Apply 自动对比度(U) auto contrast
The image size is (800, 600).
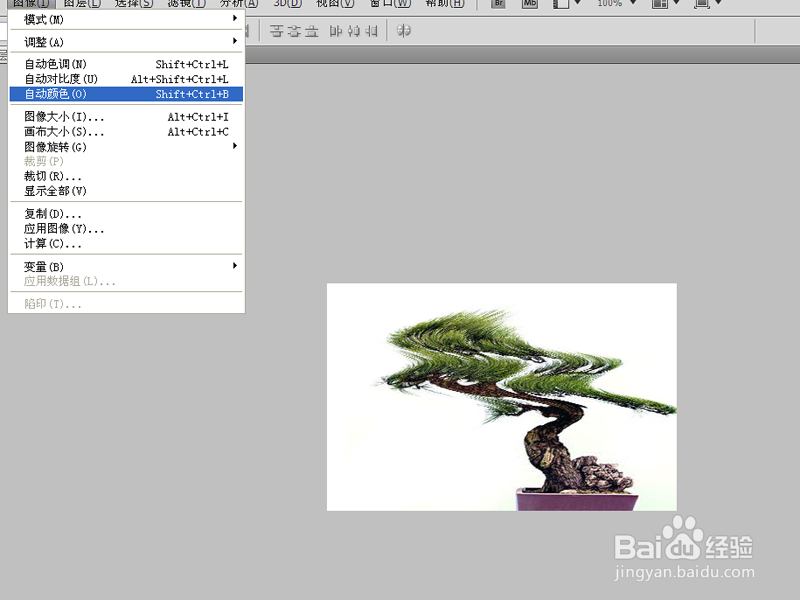coord(126,79)
